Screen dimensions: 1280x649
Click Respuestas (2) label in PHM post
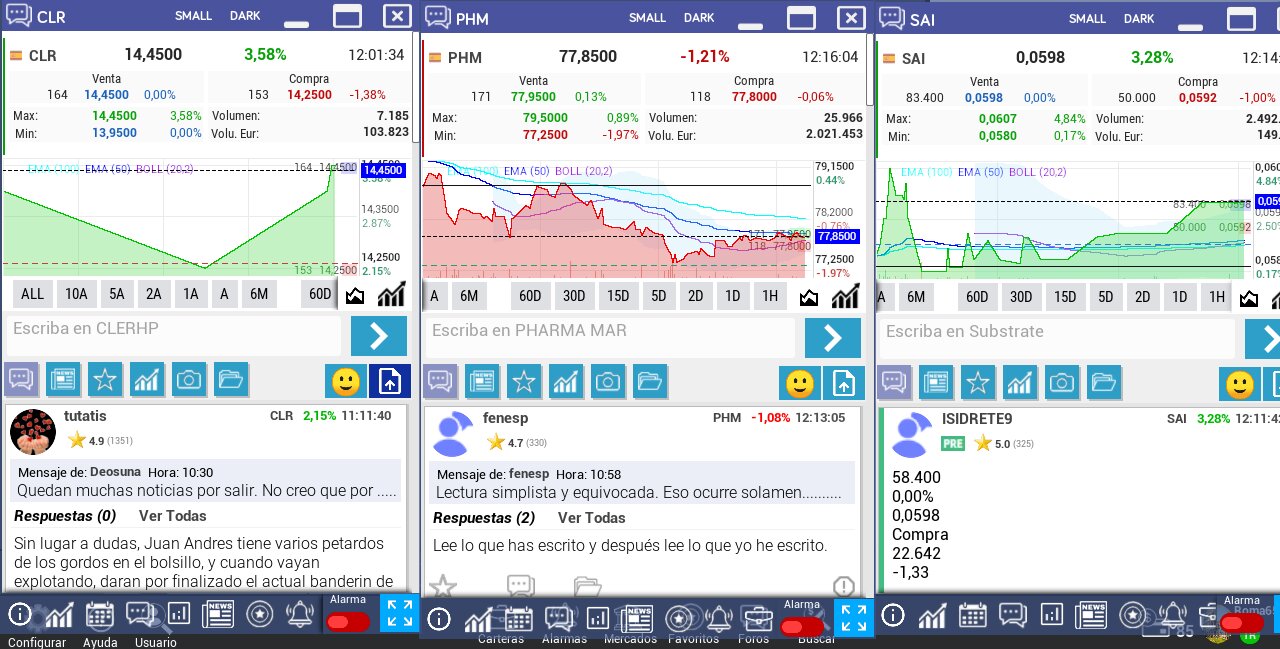pyautogui.click(x=484, y=518)
